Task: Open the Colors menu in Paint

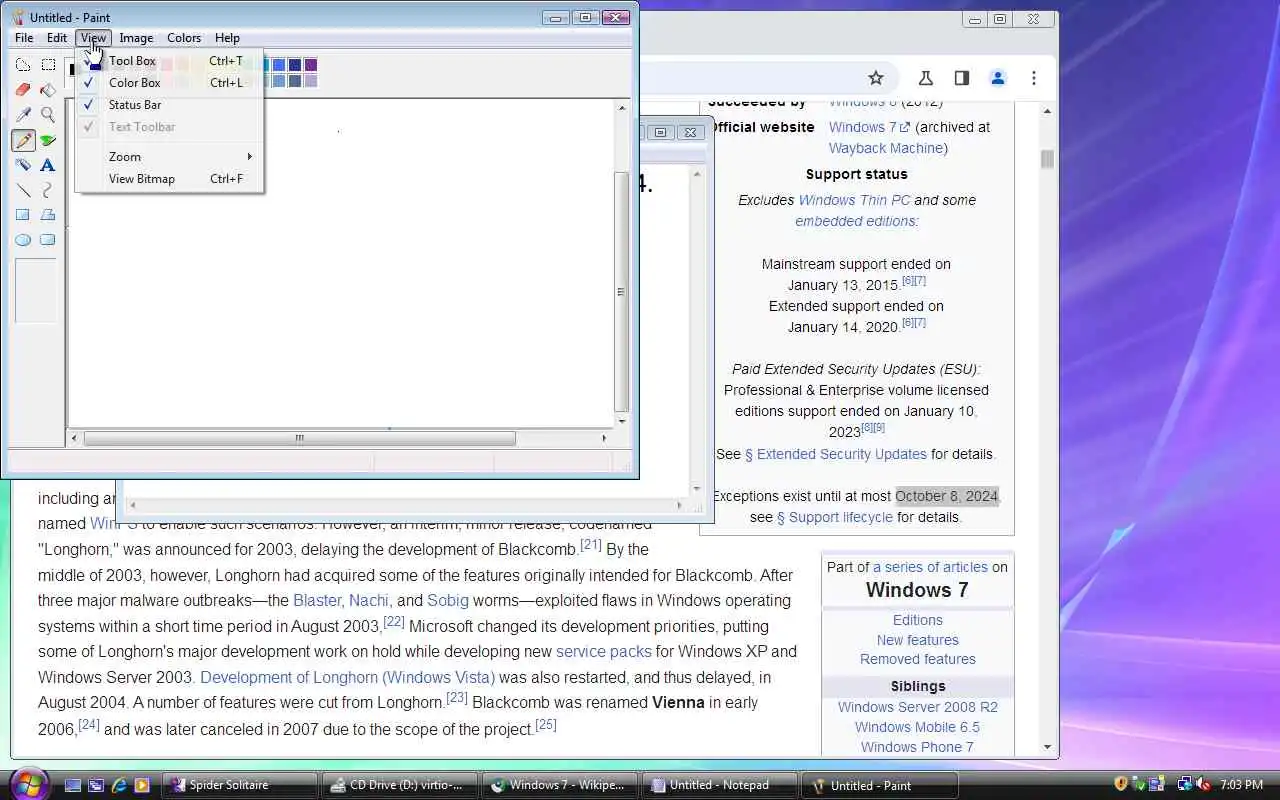Action: point(184,38)
